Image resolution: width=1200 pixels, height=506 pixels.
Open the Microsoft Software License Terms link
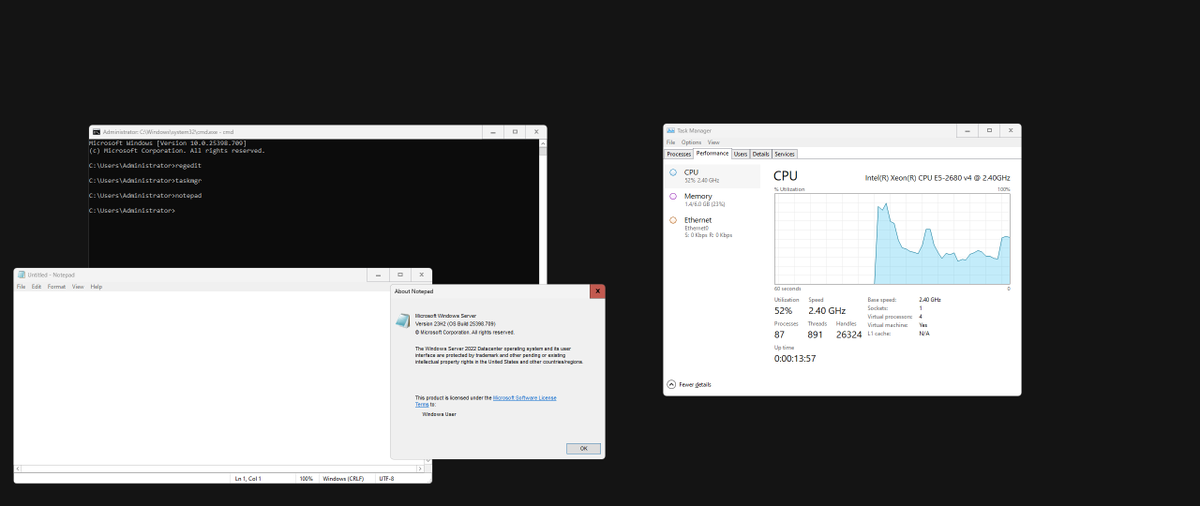pos(486,401)
